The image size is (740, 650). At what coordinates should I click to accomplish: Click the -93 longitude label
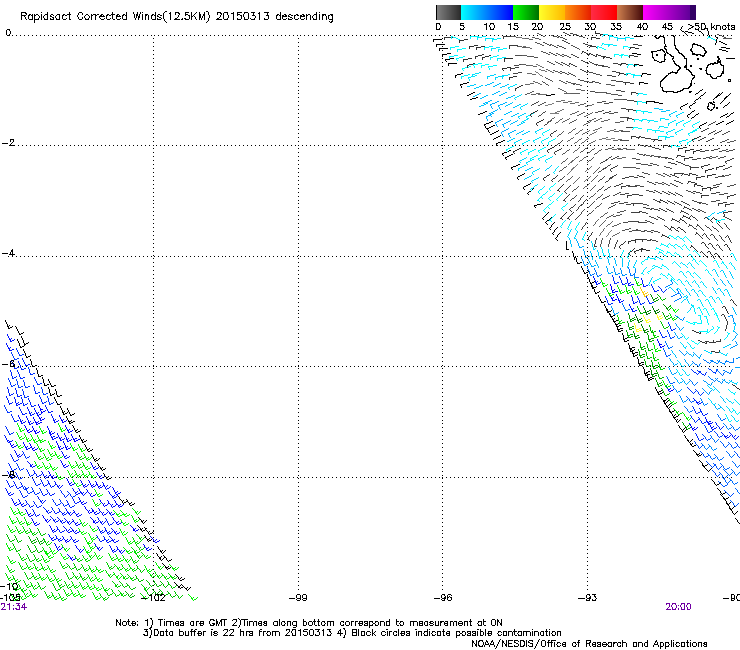click(588, 598)
